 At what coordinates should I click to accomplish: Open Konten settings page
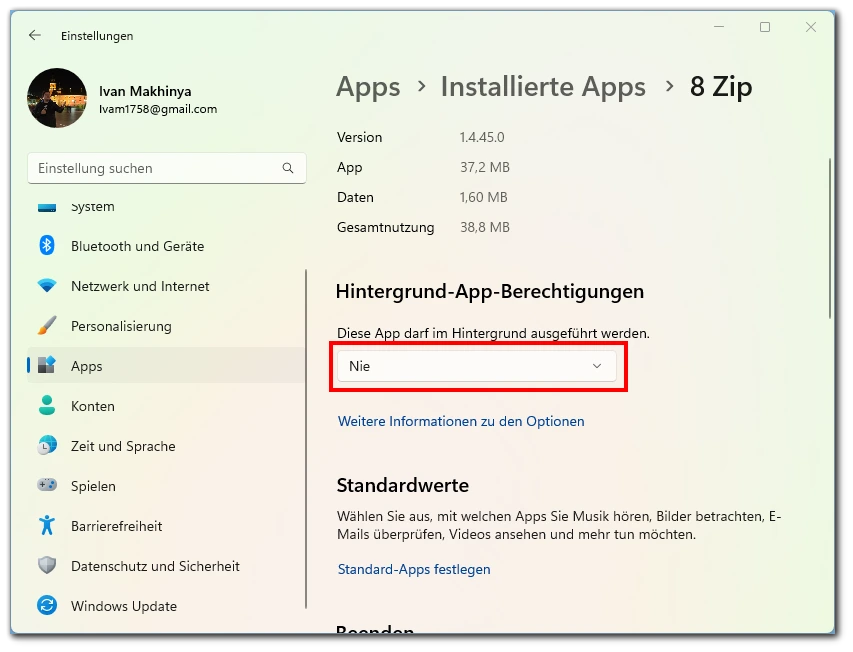166,406
